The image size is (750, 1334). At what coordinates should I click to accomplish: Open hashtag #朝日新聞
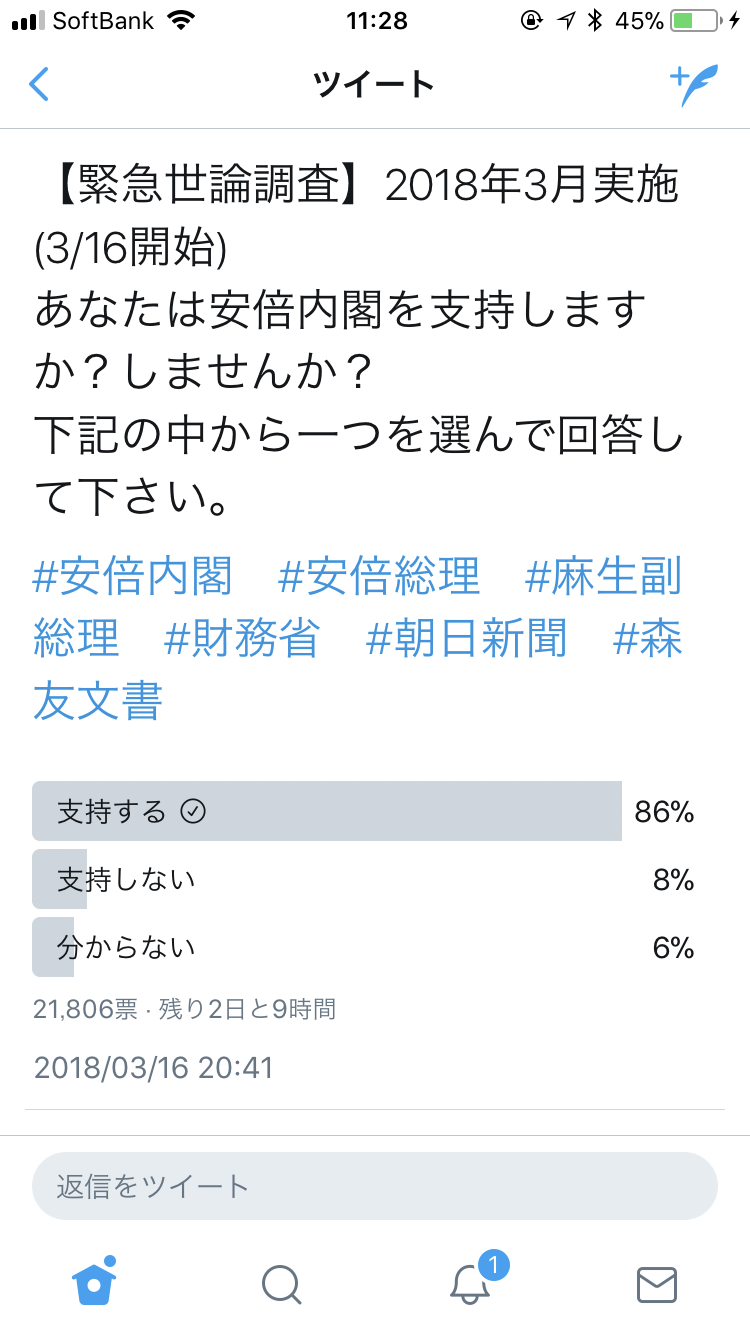pyautogui.click(x=466, y=638)
